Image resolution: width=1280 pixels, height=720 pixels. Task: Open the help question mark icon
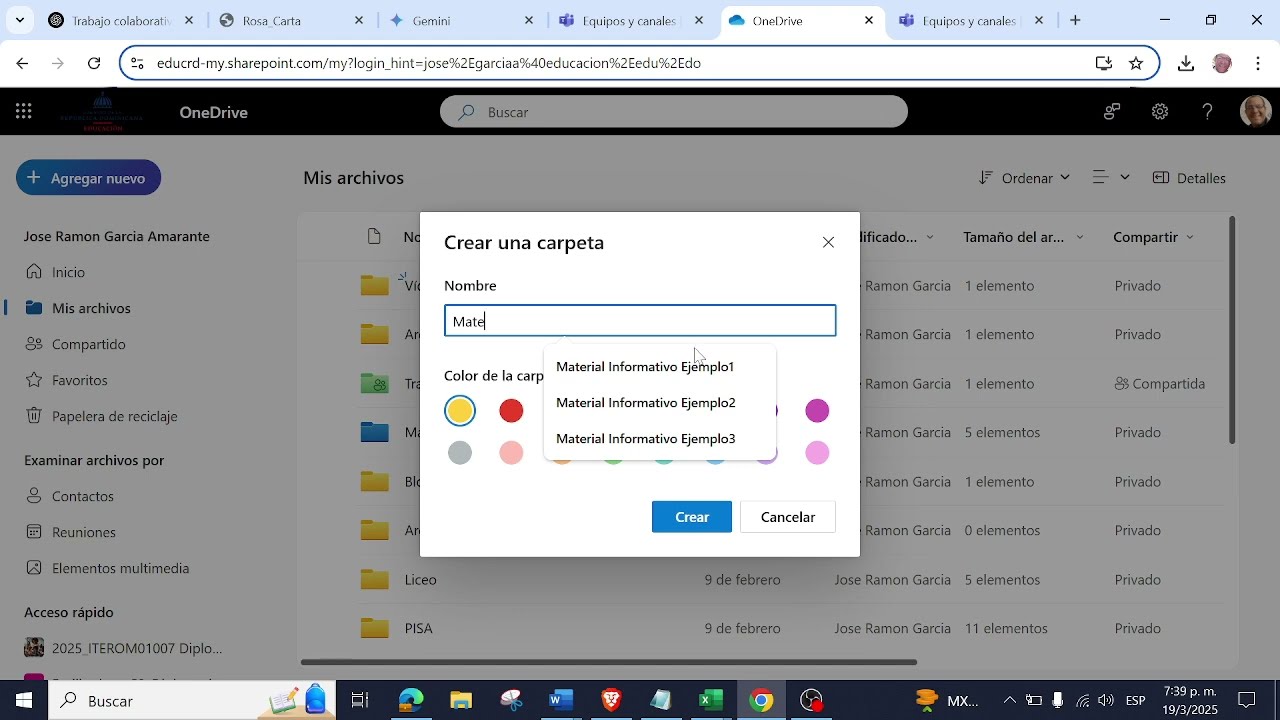pos(1208,112)
